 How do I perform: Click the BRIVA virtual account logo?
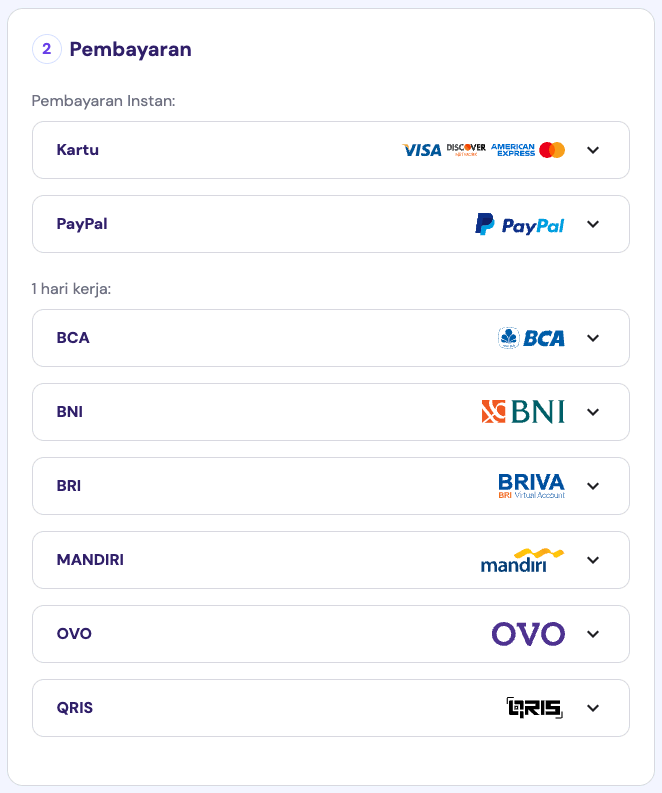(531, 486)
